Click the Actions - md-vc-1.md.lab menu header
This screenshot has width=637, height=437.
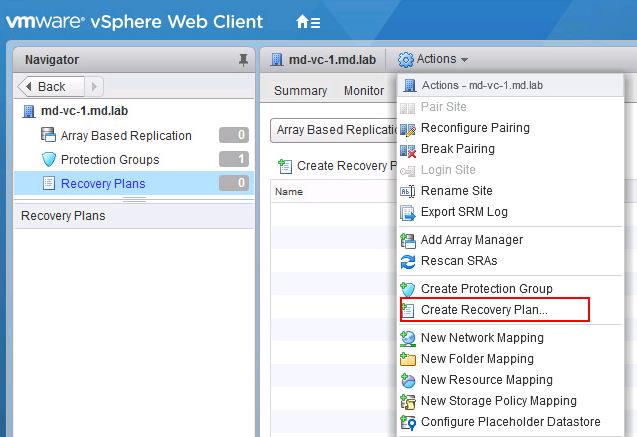[510, 85]
